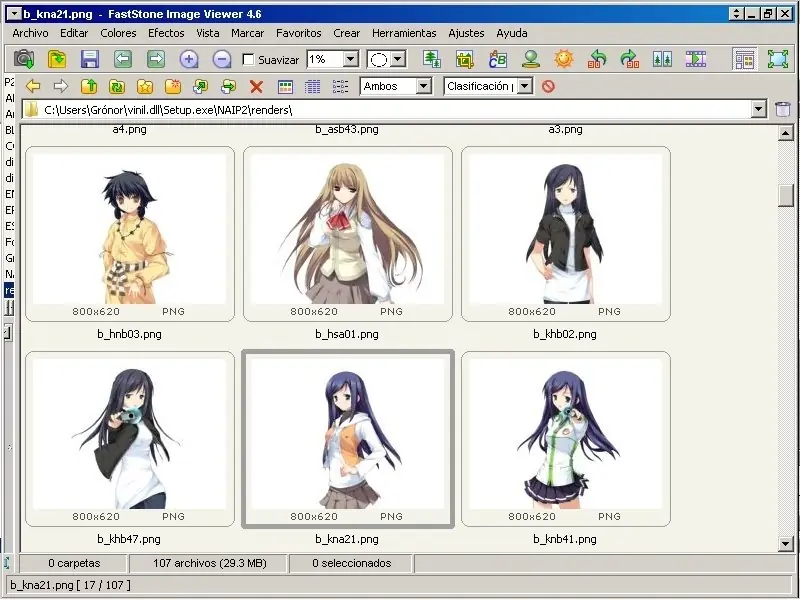Zoom in on the current image

[x=187, y=59]
